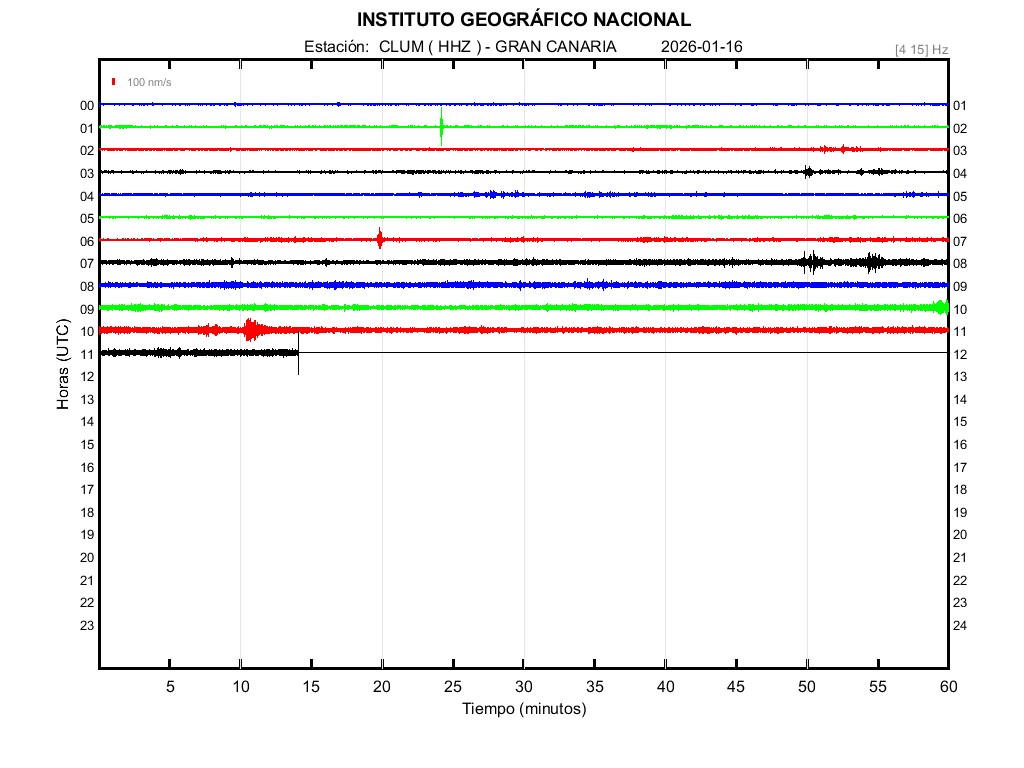The width and height of the screenshot is (1024, 768).
Task: Click the black burst near minute 50 on the 07 trace
Action: [x=811, y=262]
